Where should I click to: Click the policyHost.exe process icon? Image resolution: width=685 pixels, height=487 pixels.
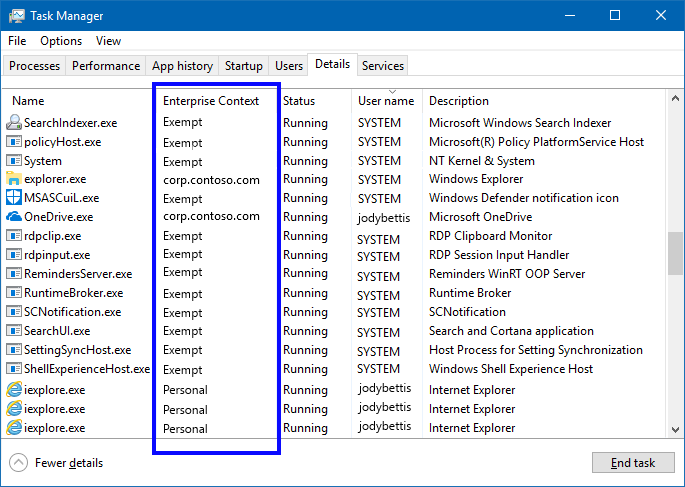(14, 142)
